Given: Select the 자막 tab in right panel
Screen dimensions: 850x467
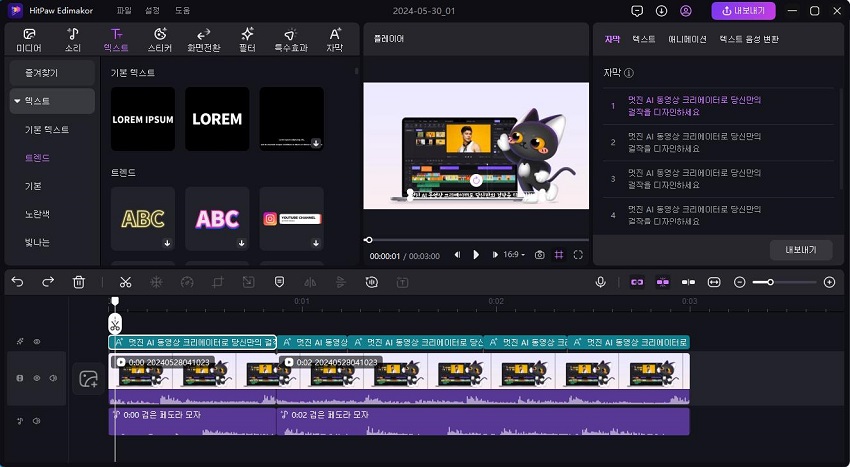Looking at the screenshot, I should pyautogui.click(x=612, y=39).
